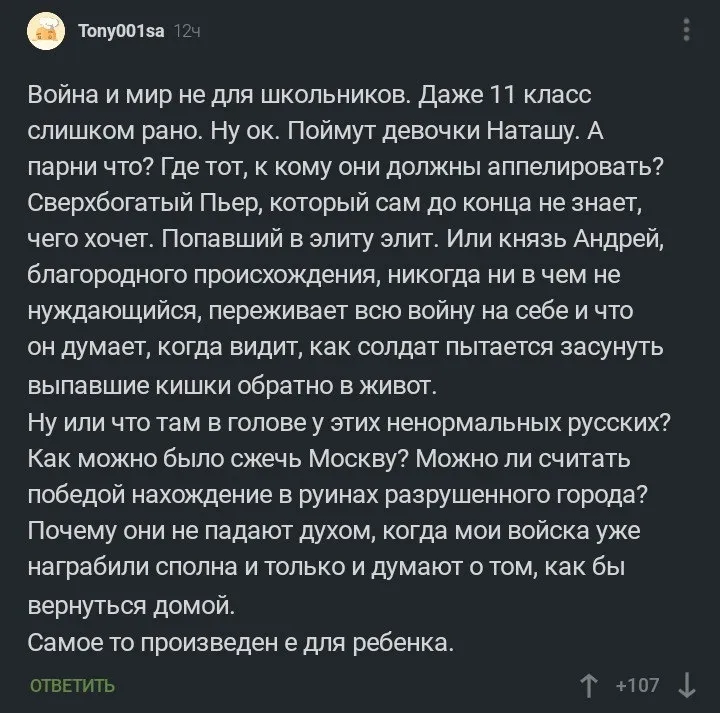Click the line starting 'Сверхбогатый Пьер'
720x713 pixels.
(335, 203)
